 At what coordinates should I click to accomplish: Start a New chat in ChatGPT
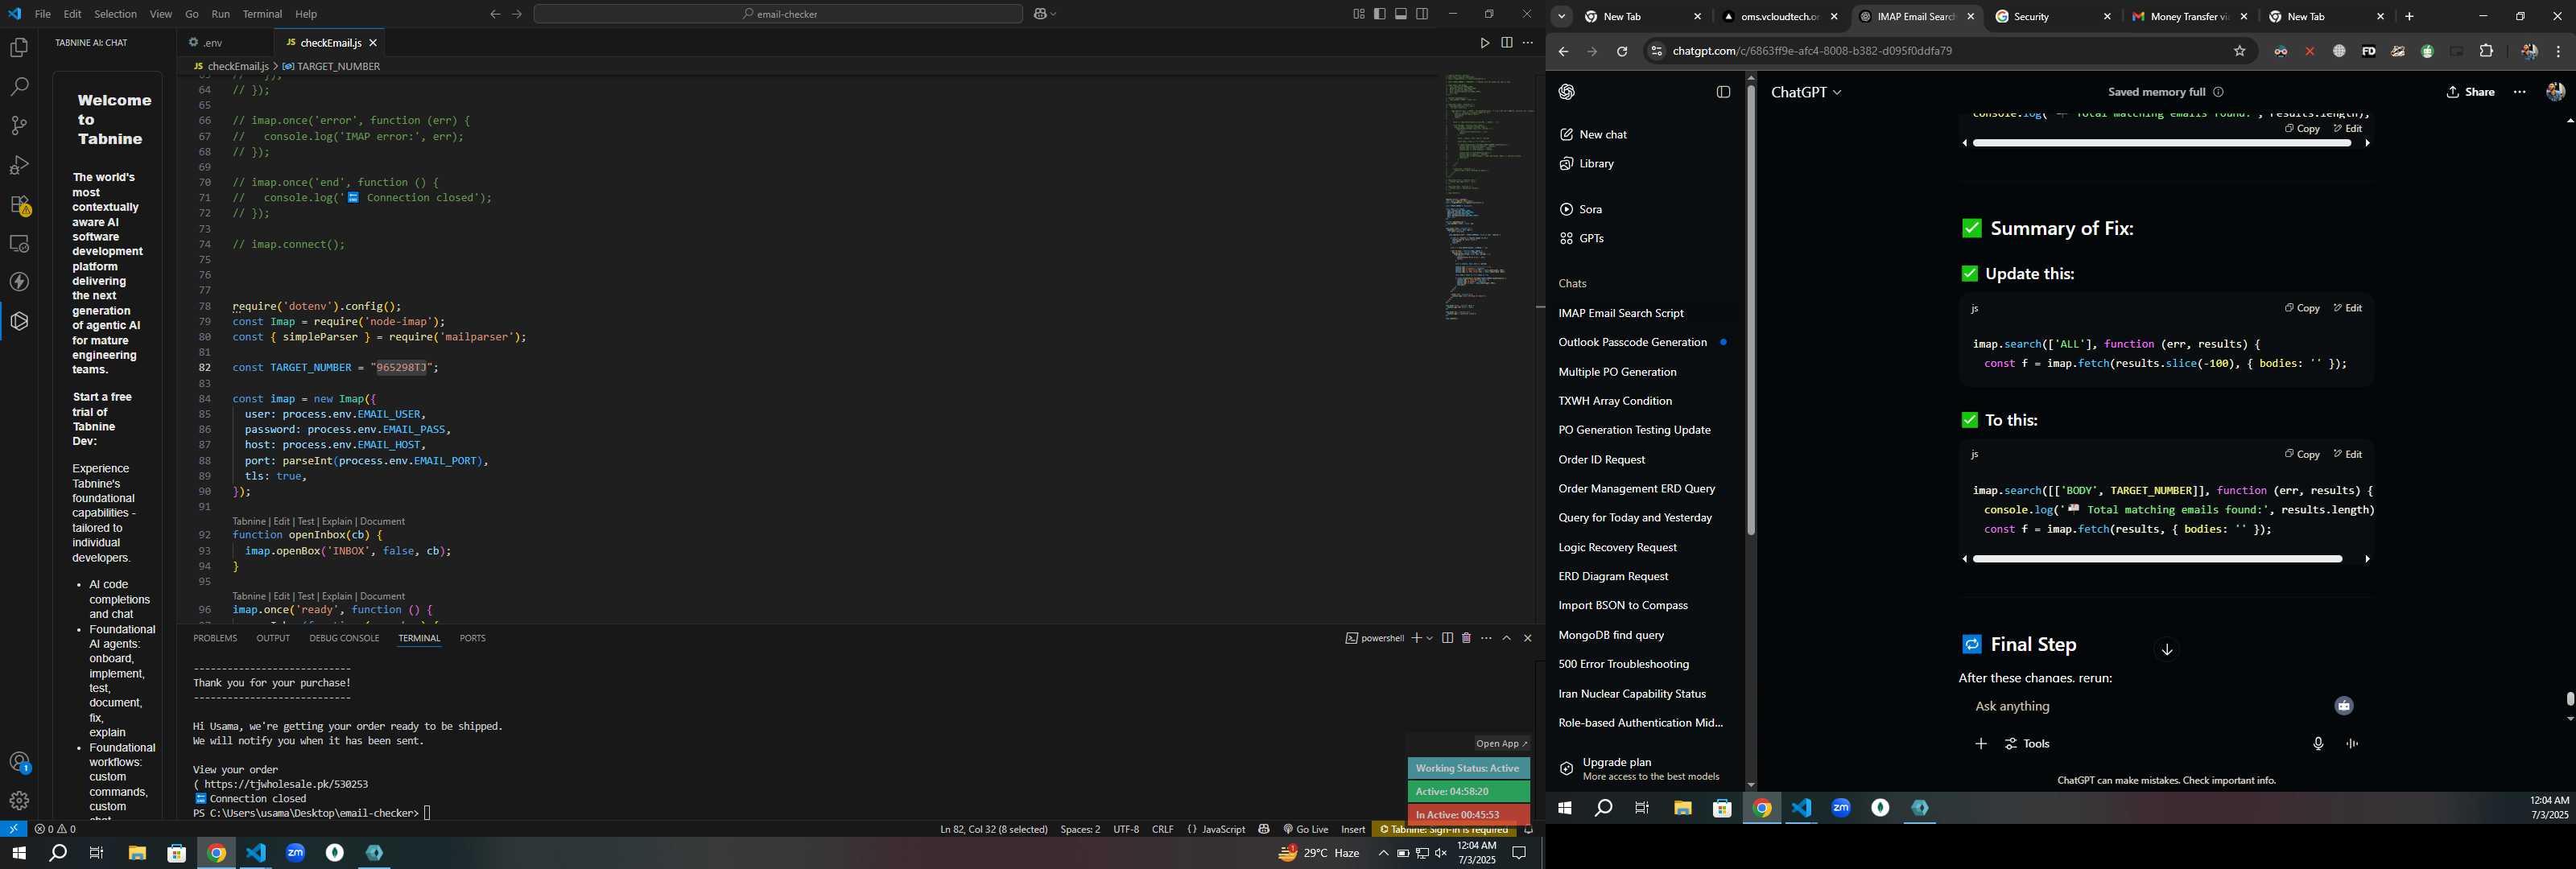point(1594,135)
